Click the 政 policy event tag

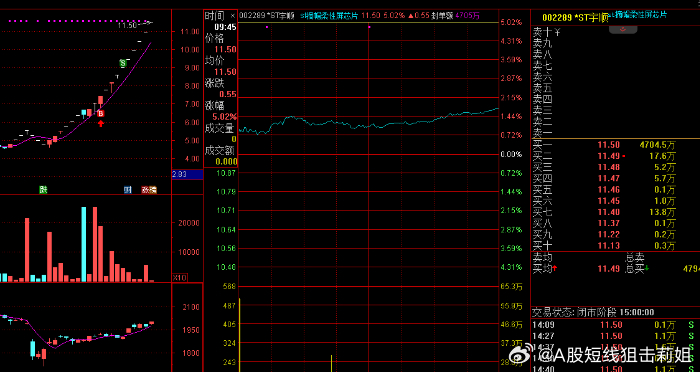tap(146, 190)
